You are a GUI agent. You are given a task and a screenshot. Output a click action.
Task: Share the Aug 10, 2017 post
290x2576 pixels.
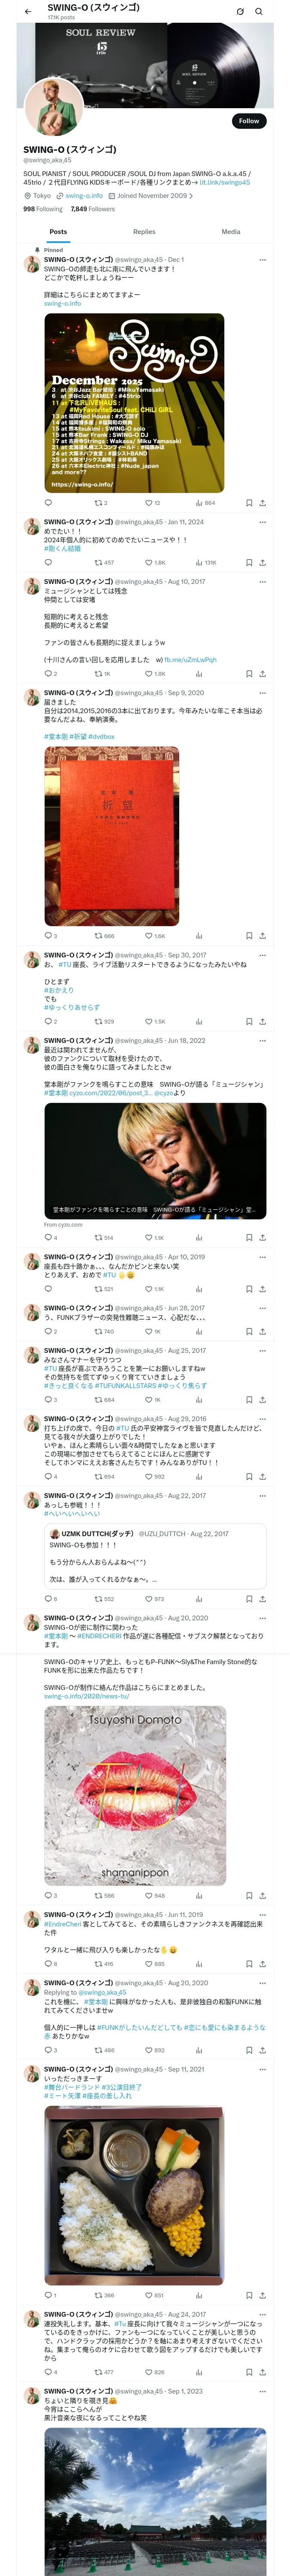click(262, 674)
